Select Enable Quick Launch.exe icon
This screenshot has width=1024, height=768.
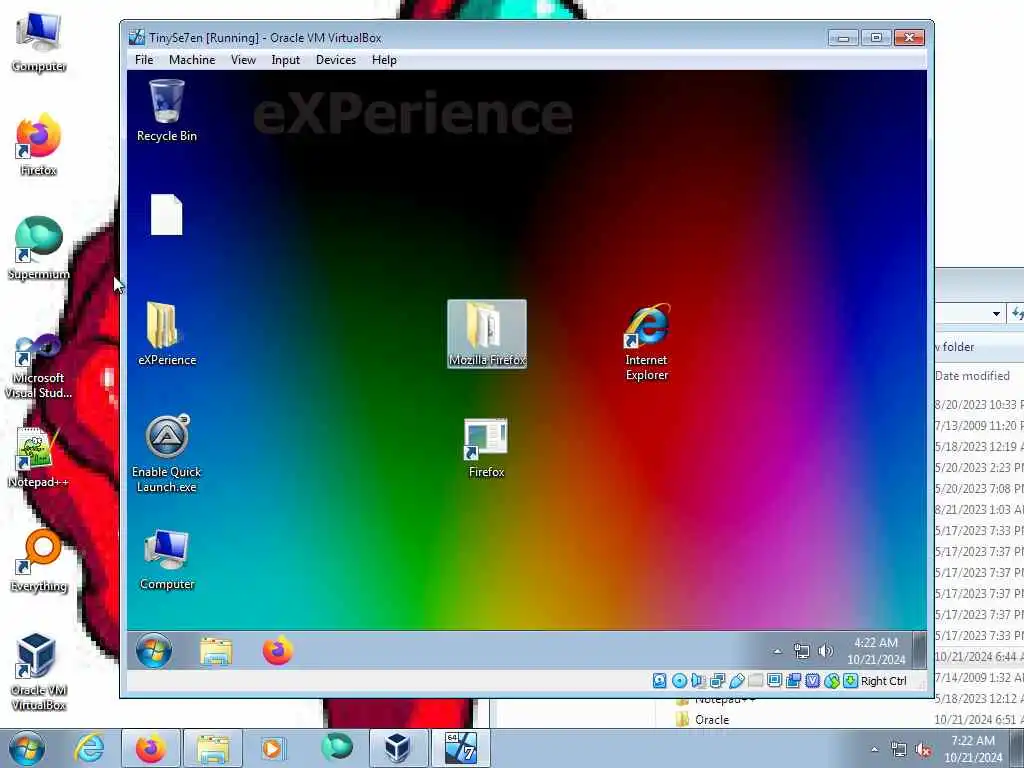click(167, 453)
